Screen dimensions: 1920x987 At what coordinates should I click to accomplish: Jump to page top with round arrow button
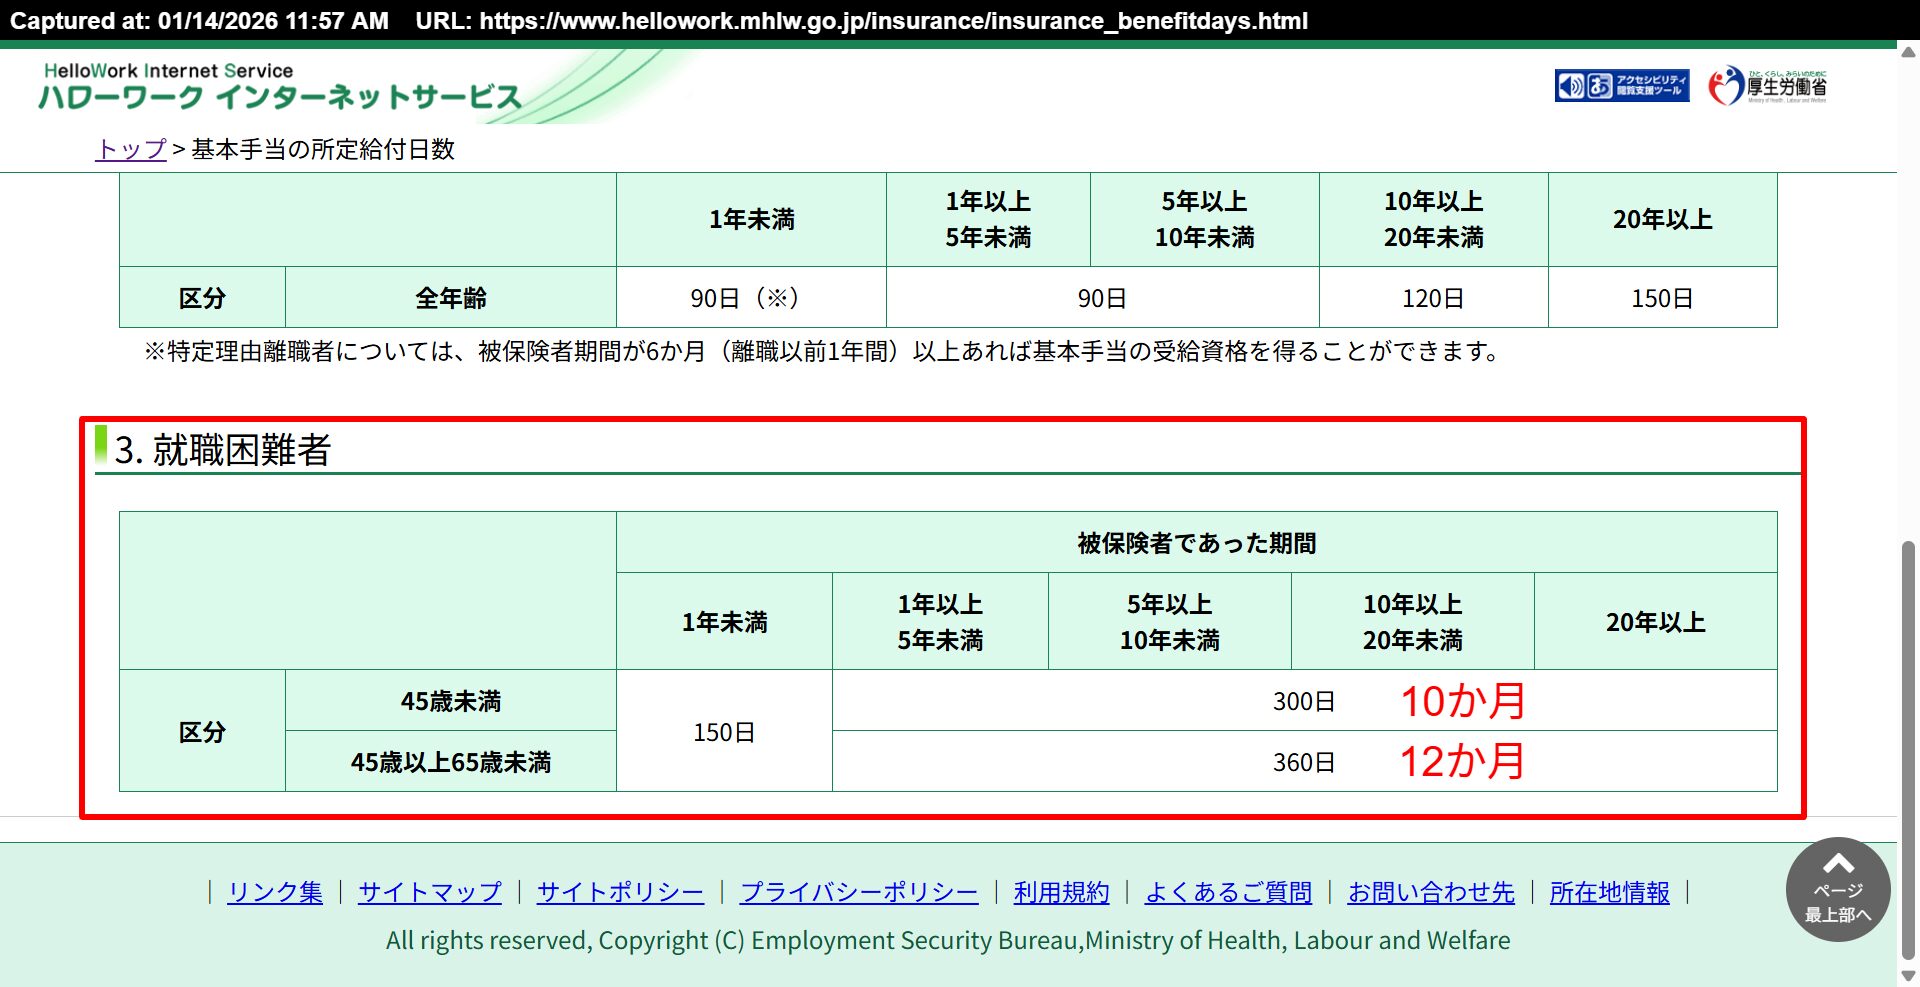1837,889
